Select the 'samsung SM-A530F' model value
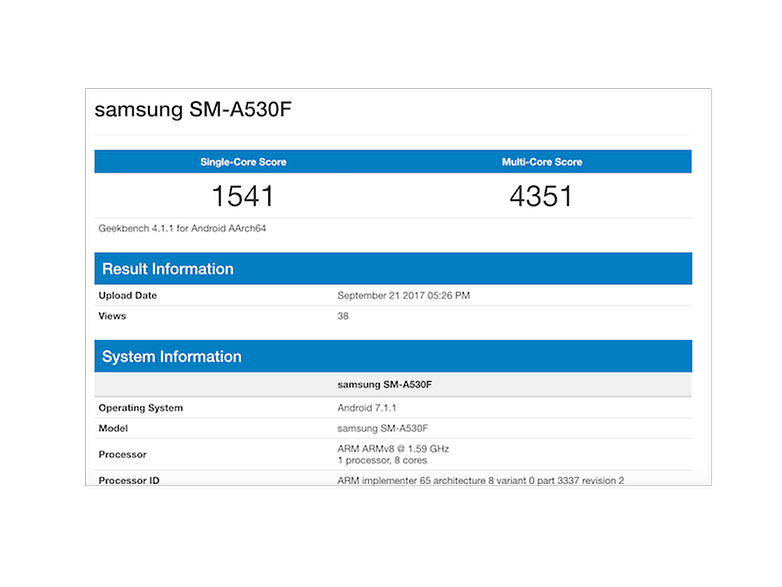This screenshot has height=587, width=782. [x=383, y=428]
